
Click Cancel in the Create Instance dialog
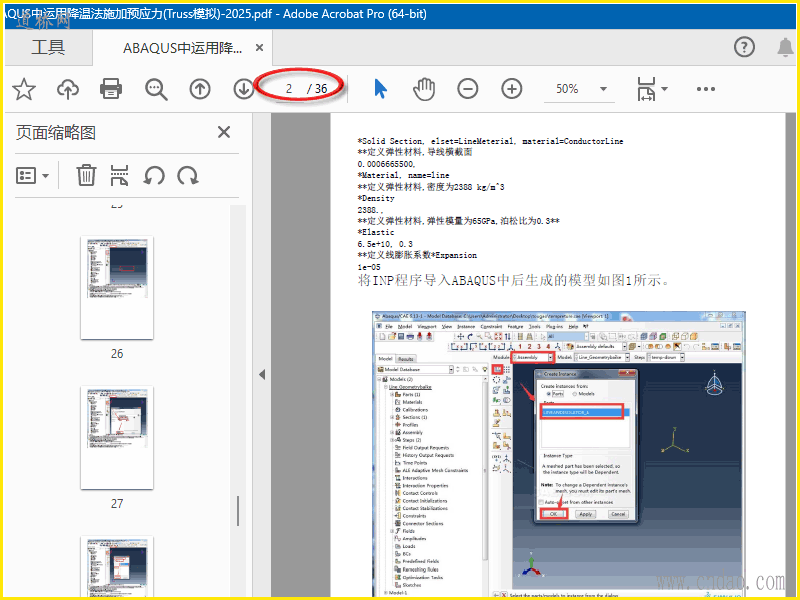618,514
